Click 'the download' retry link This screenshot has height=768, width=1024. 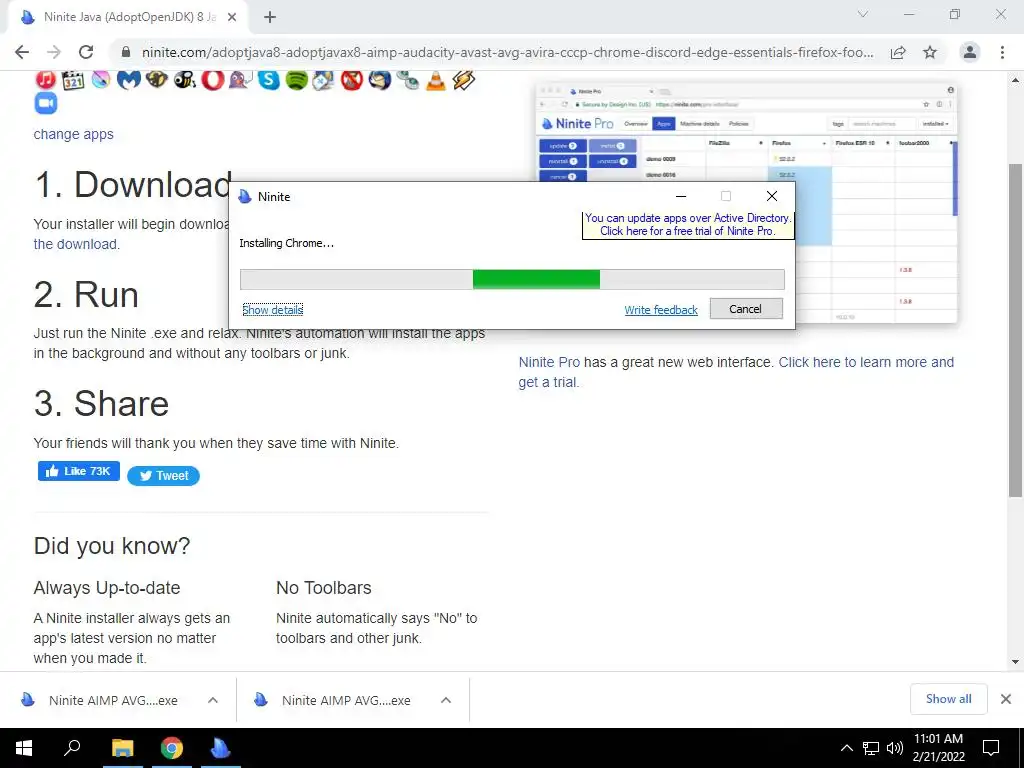tap(75, 244)
